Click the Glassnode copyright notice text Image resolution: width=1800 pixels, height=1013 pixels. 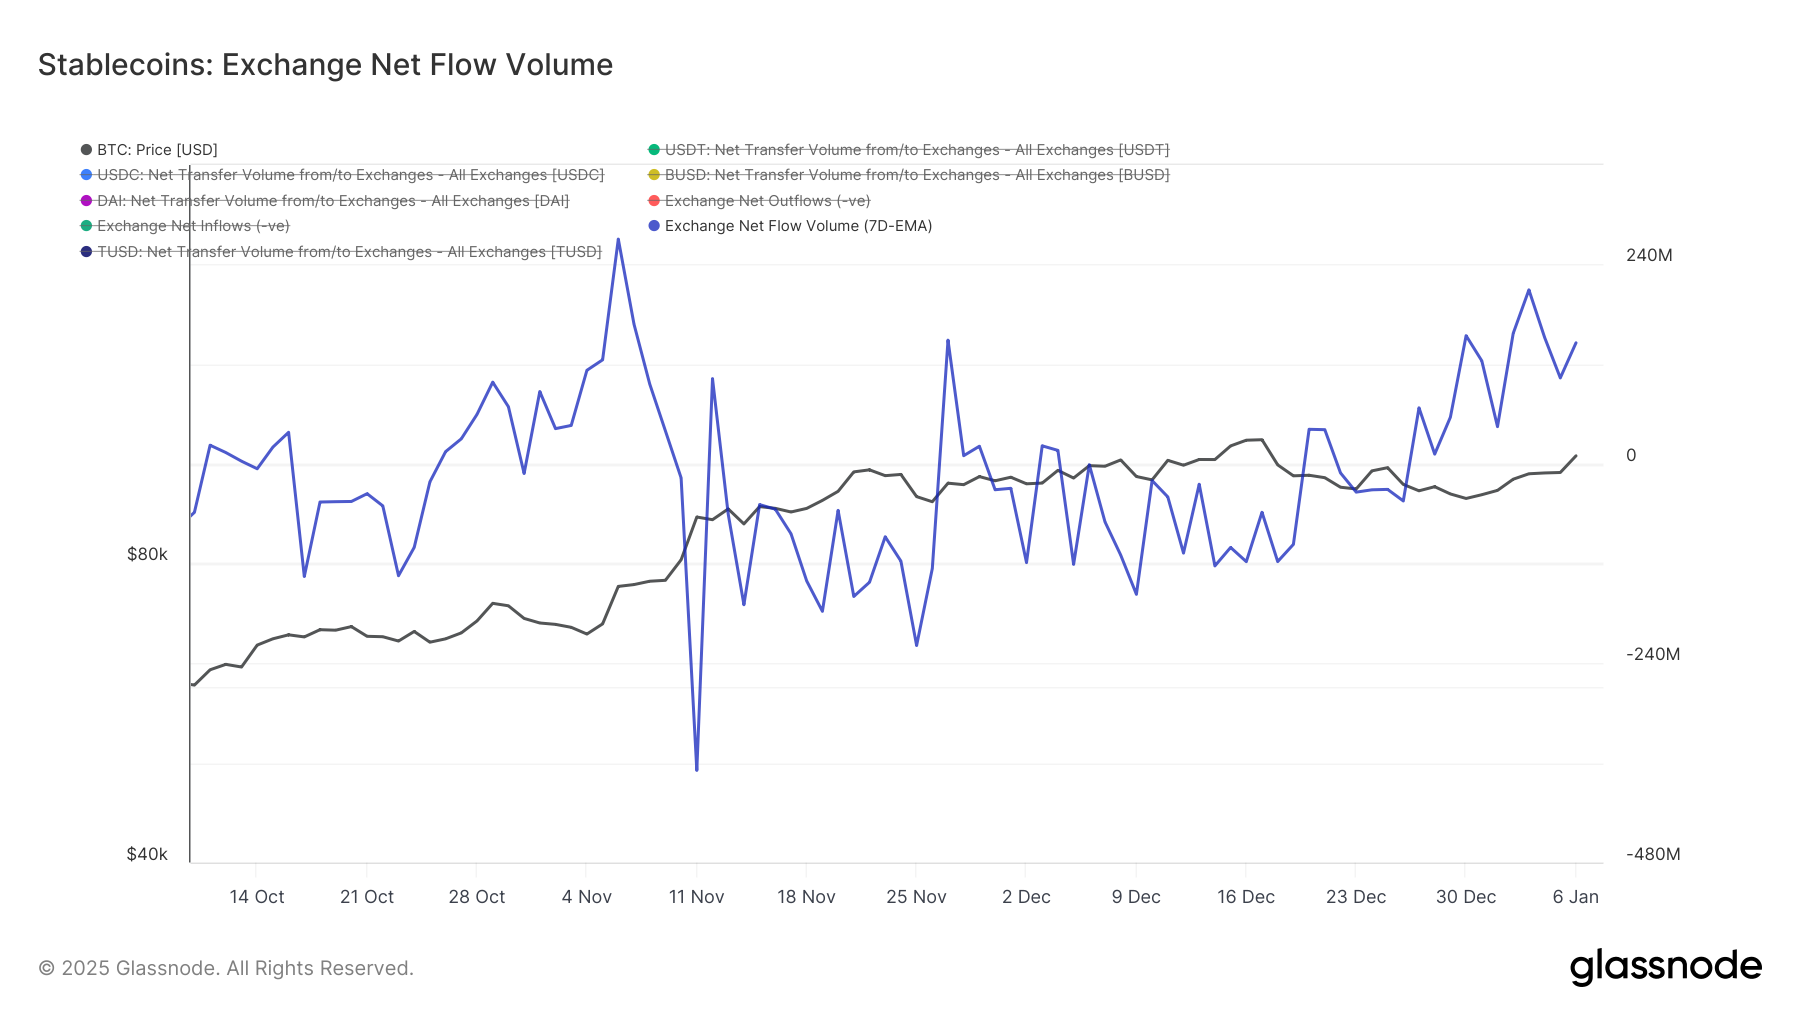tap(226, 968)
